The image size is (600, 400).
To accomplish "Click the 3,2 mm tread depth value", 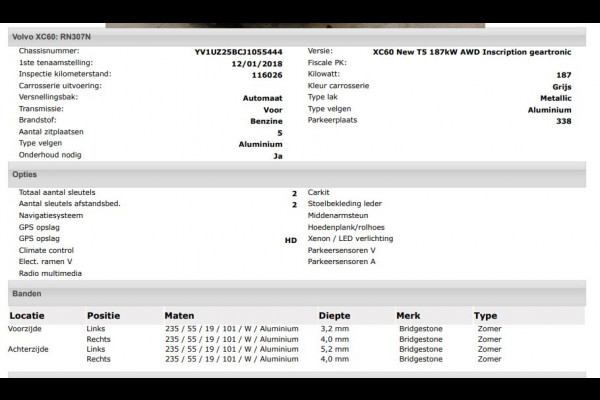I will (x=334, y=328).
